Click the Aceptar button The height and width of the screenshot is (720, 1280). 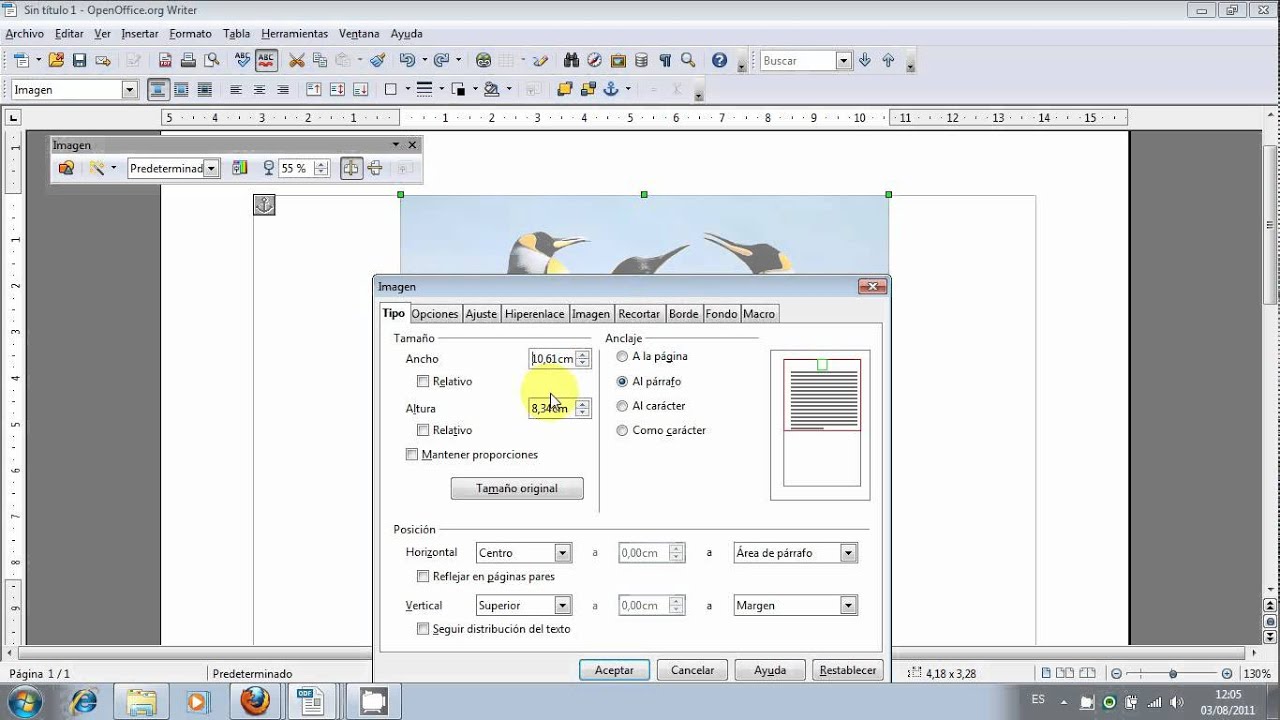click(614, 670)
